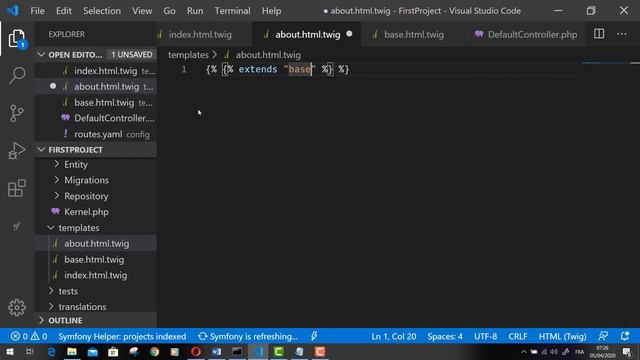
Task: Click Ln 1, Col 20 go-to-line indicator
Action: click(393, 336)
